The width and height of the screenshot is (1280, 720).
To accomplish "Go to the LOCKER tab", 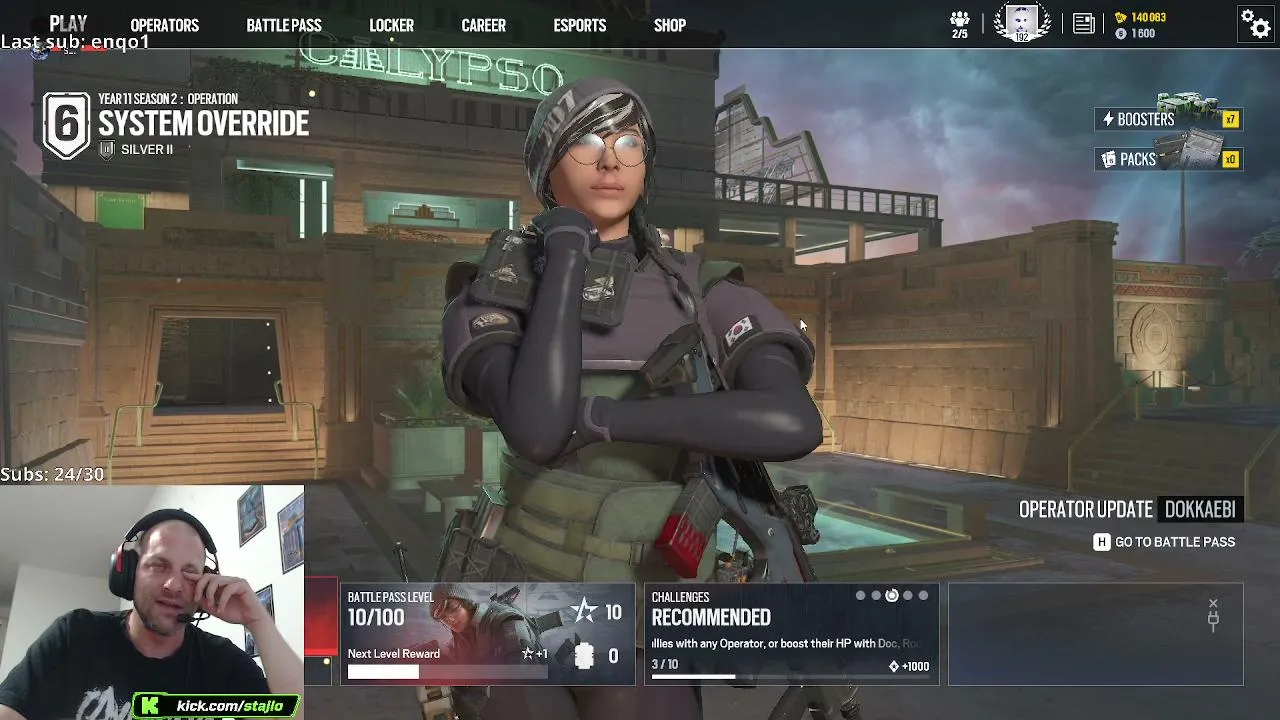I will [x=392, y=26].
